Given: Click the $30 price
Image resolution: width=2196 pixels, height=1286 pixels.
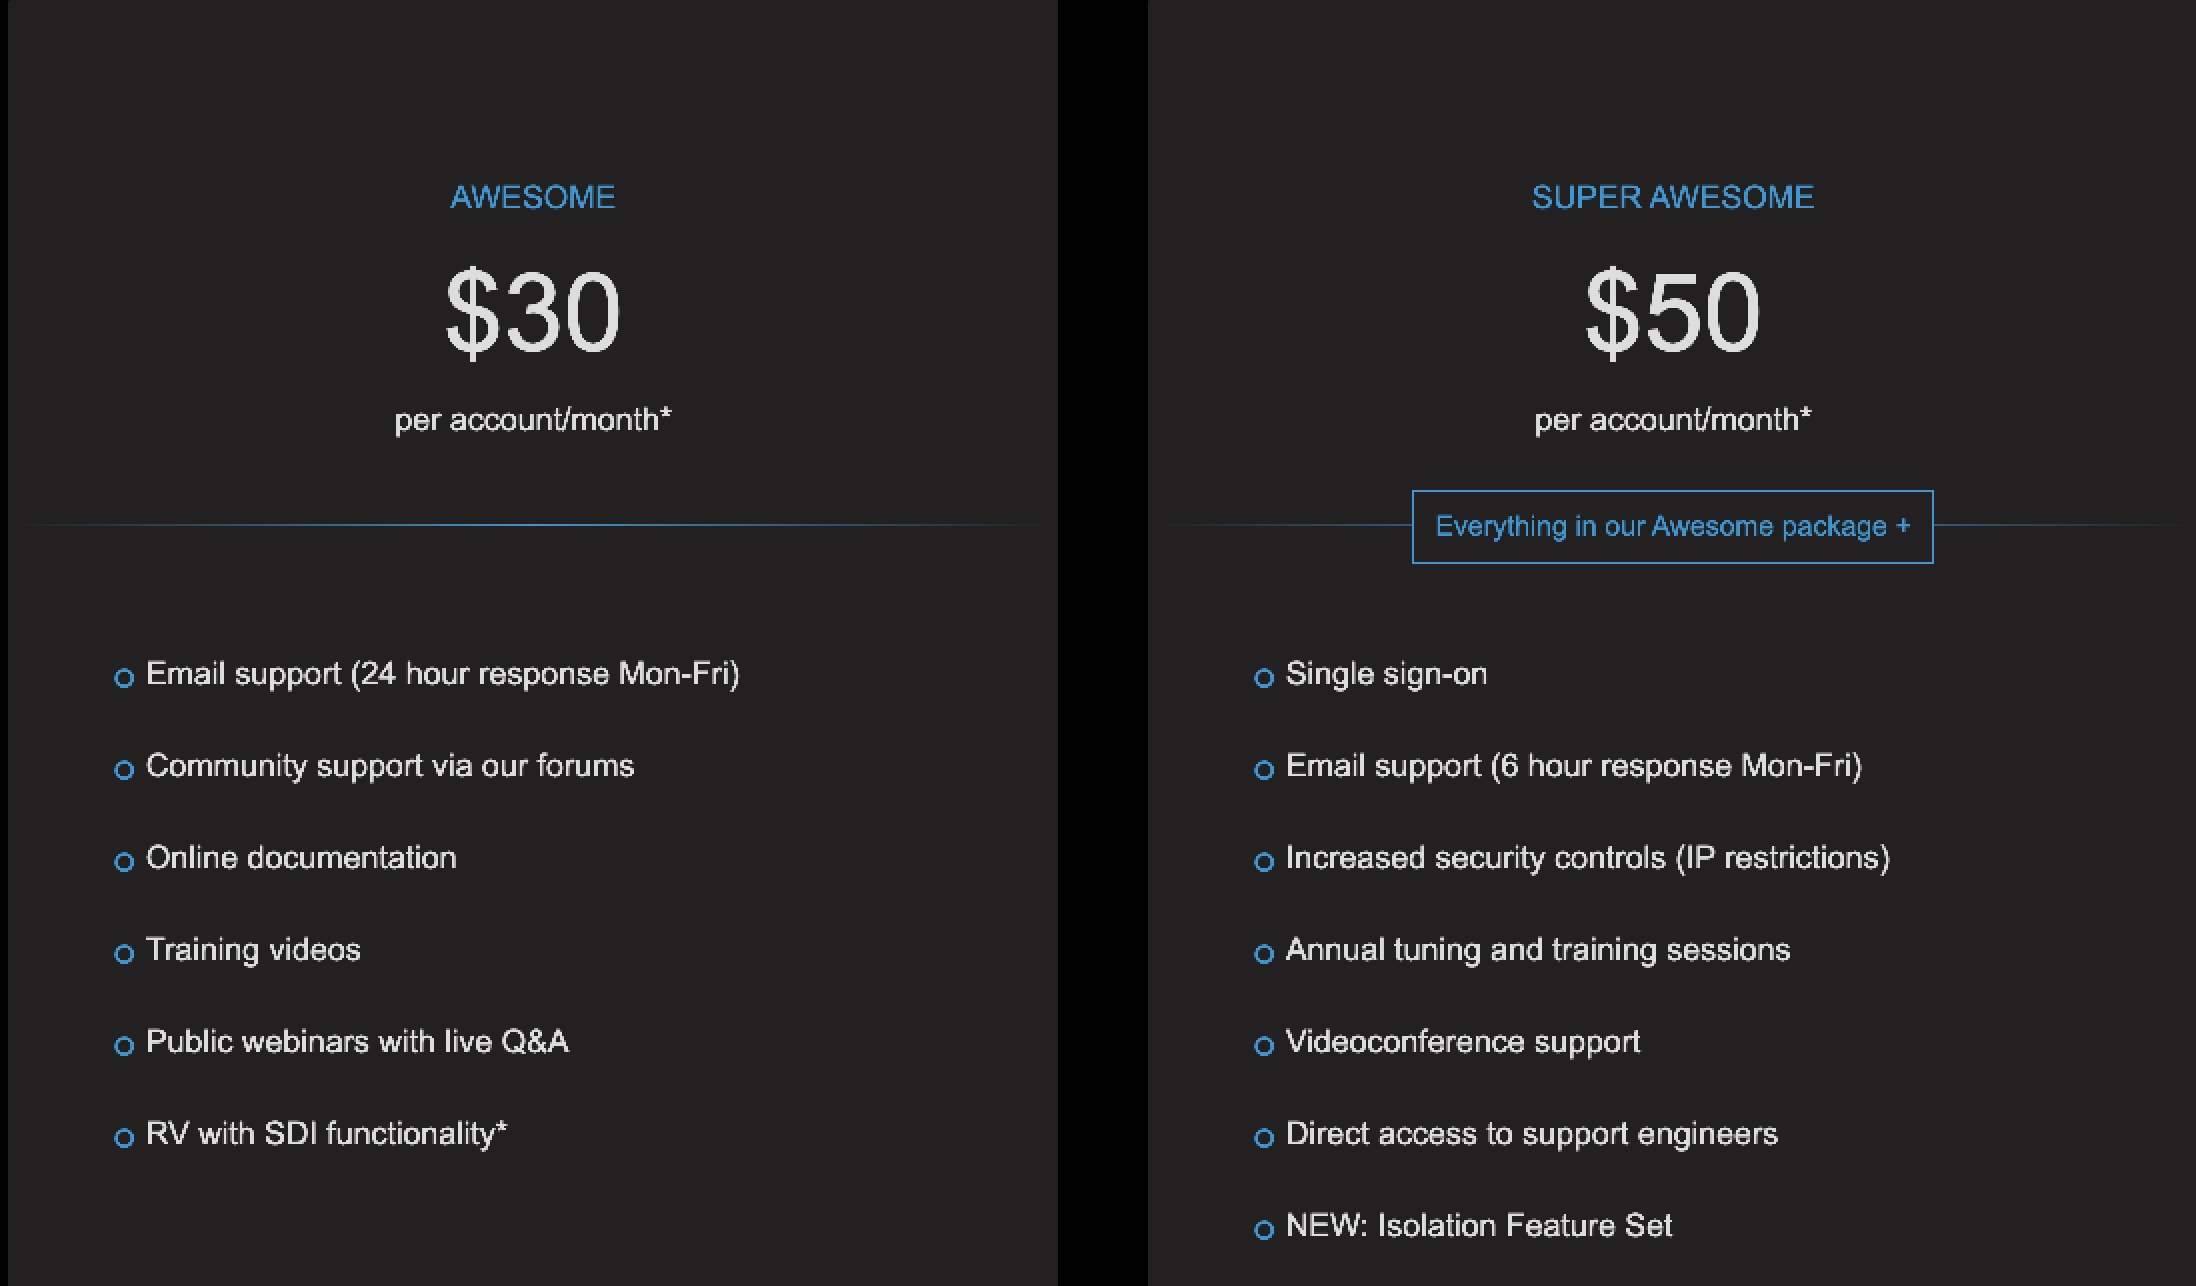Looking at the screenshot, I should 533,312.
